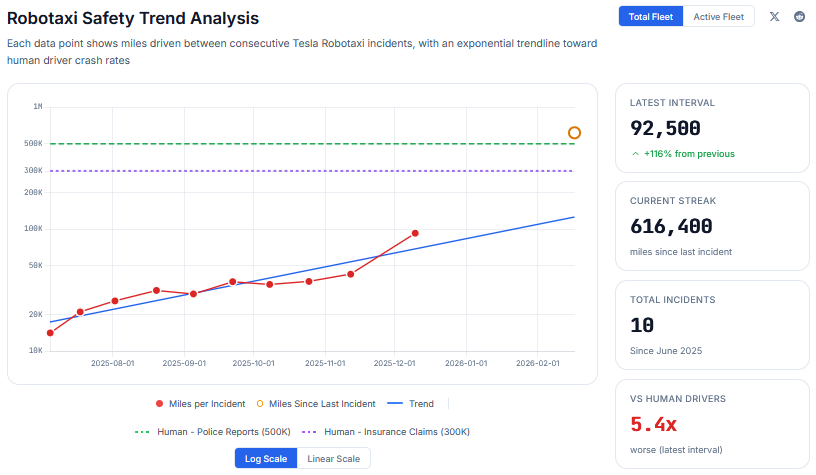
Task: Click the red dot icon for Miles per Incident
Action: pyautogui.click(x=159, y=404)
